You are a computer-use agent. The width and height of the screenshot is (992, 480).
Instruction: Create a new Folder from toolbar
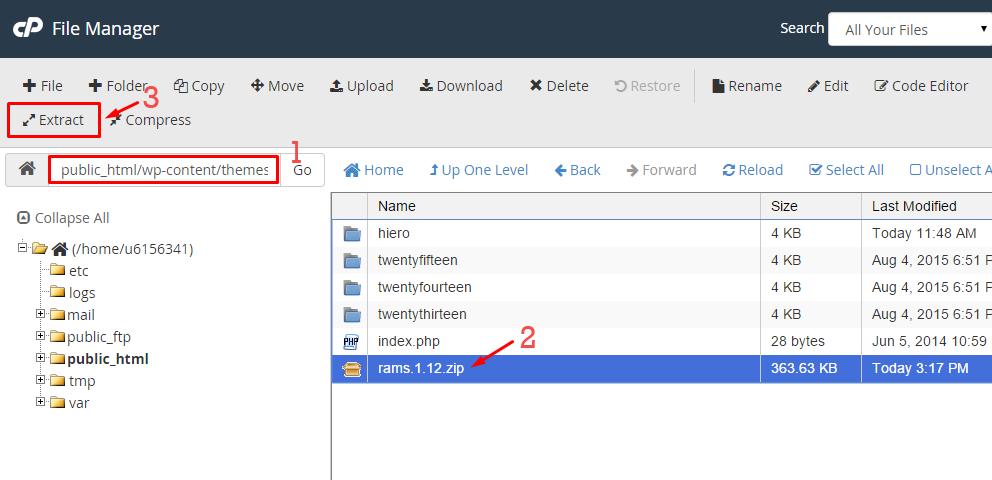pos(118,86)
